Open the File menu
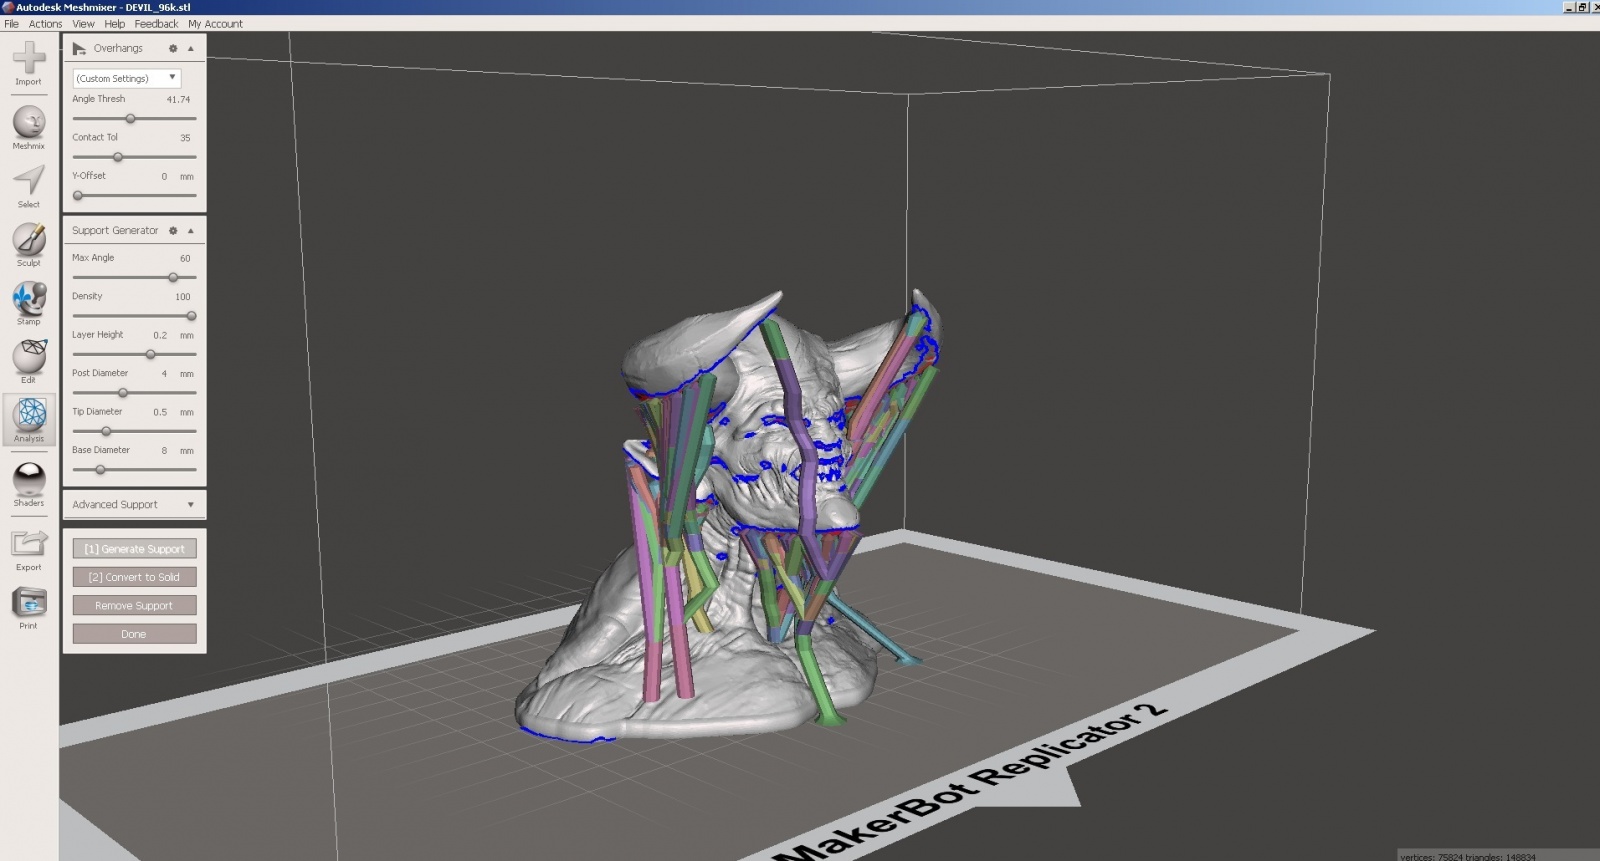Viewport: 1600px width, 861px height. [x=11, y=24]
